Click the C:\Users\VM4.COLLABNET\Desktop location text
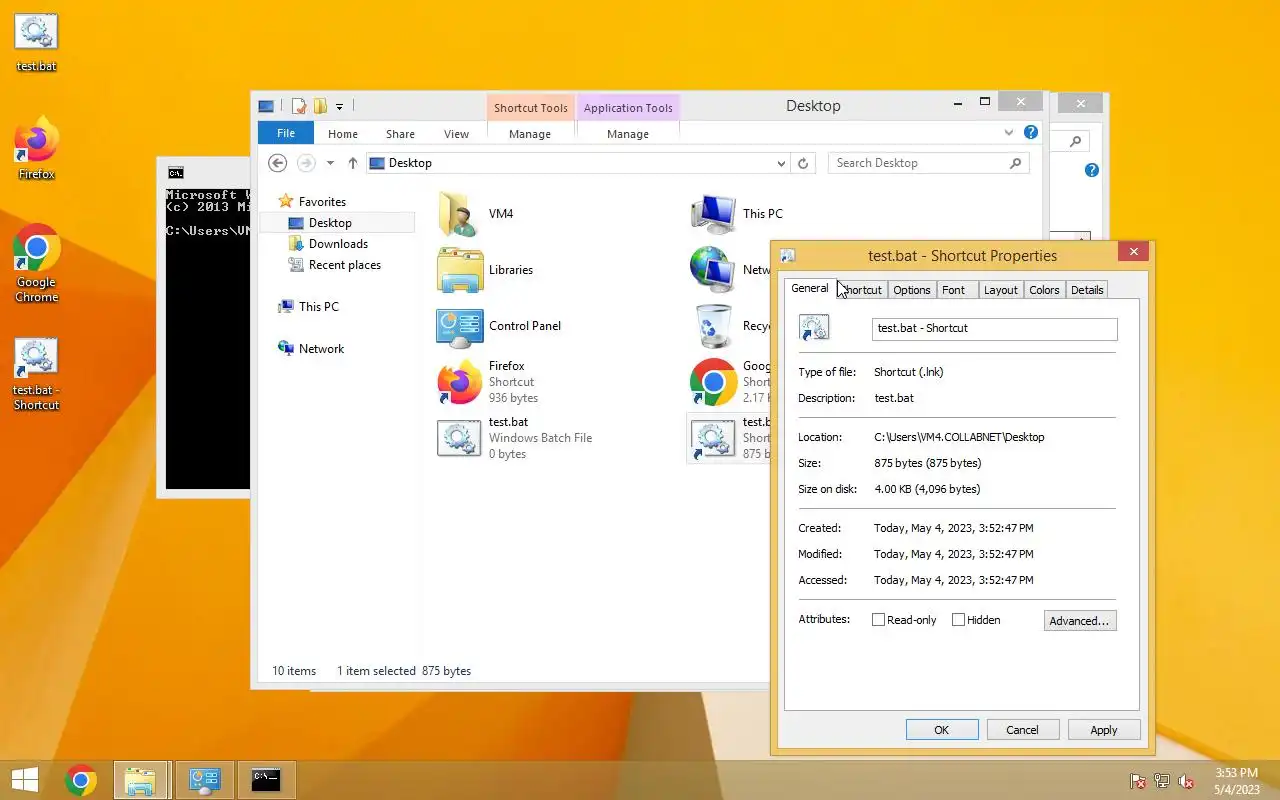Image resolution: width=1280 pixels, height=800 pixels. (x=959, y=437)
